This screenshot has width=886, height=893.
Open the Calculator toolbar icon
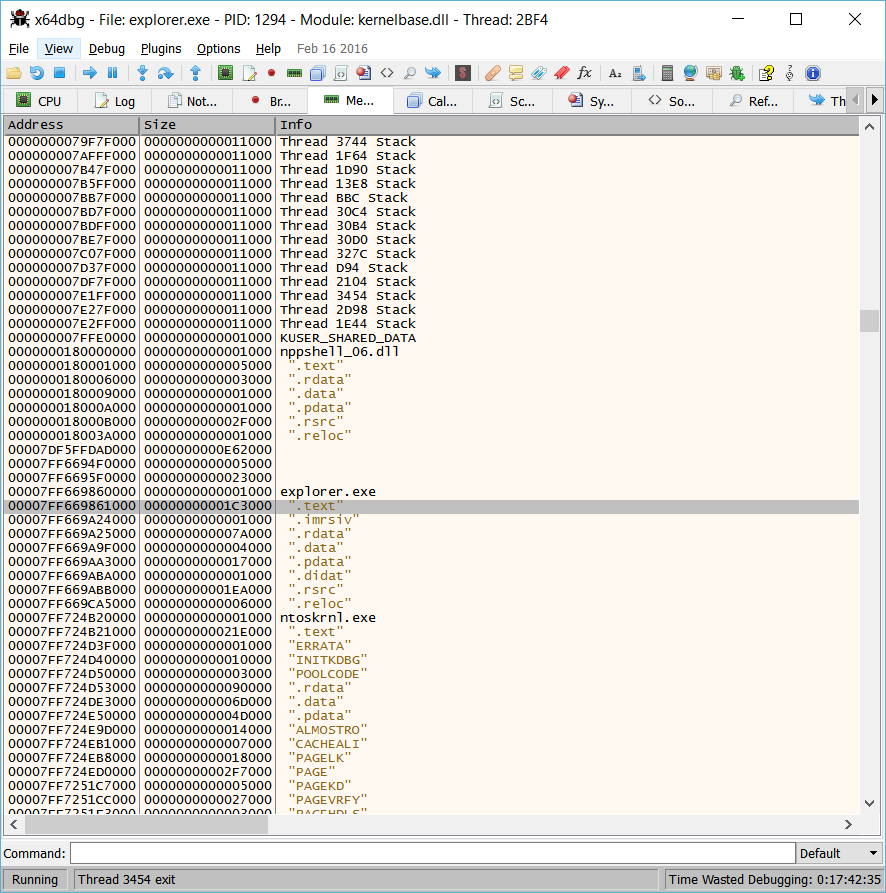click(667, 73)
